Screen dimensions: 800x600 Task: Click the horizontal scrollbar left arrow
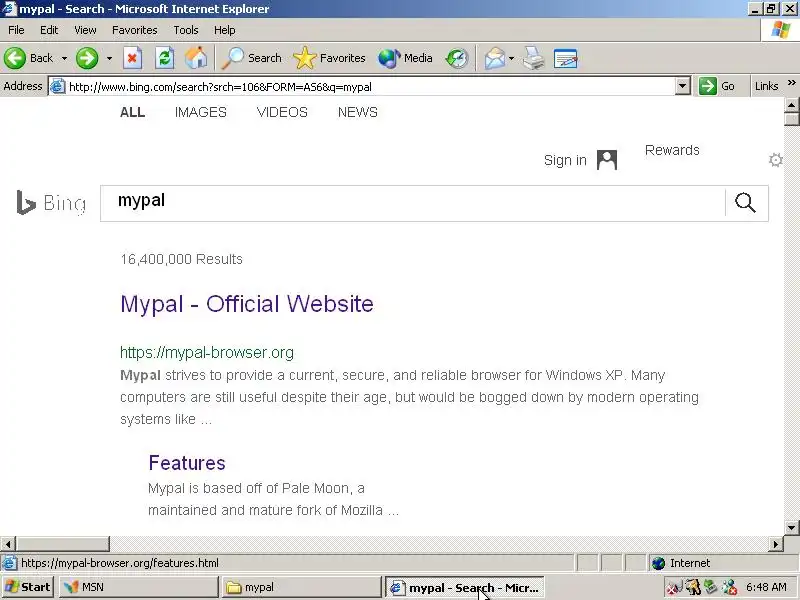point(8,544)
